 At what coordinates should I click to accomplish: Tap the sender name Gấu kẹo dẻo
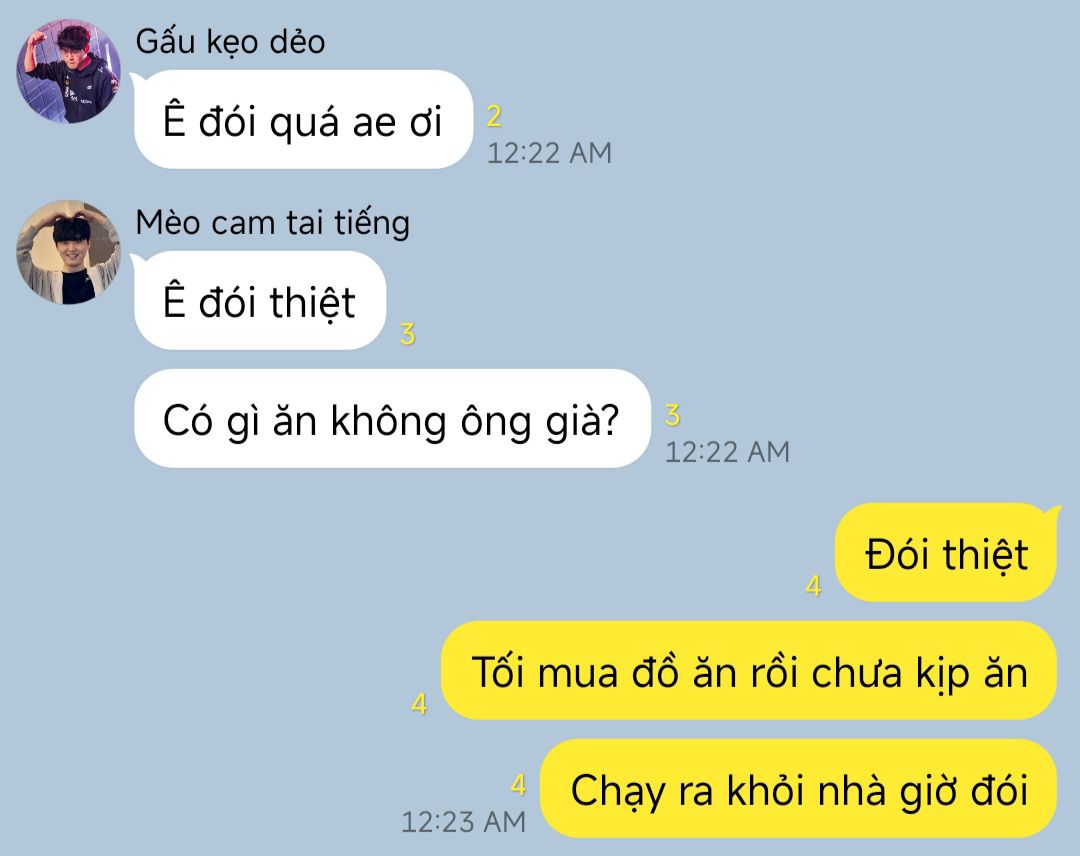click(230, 42)
